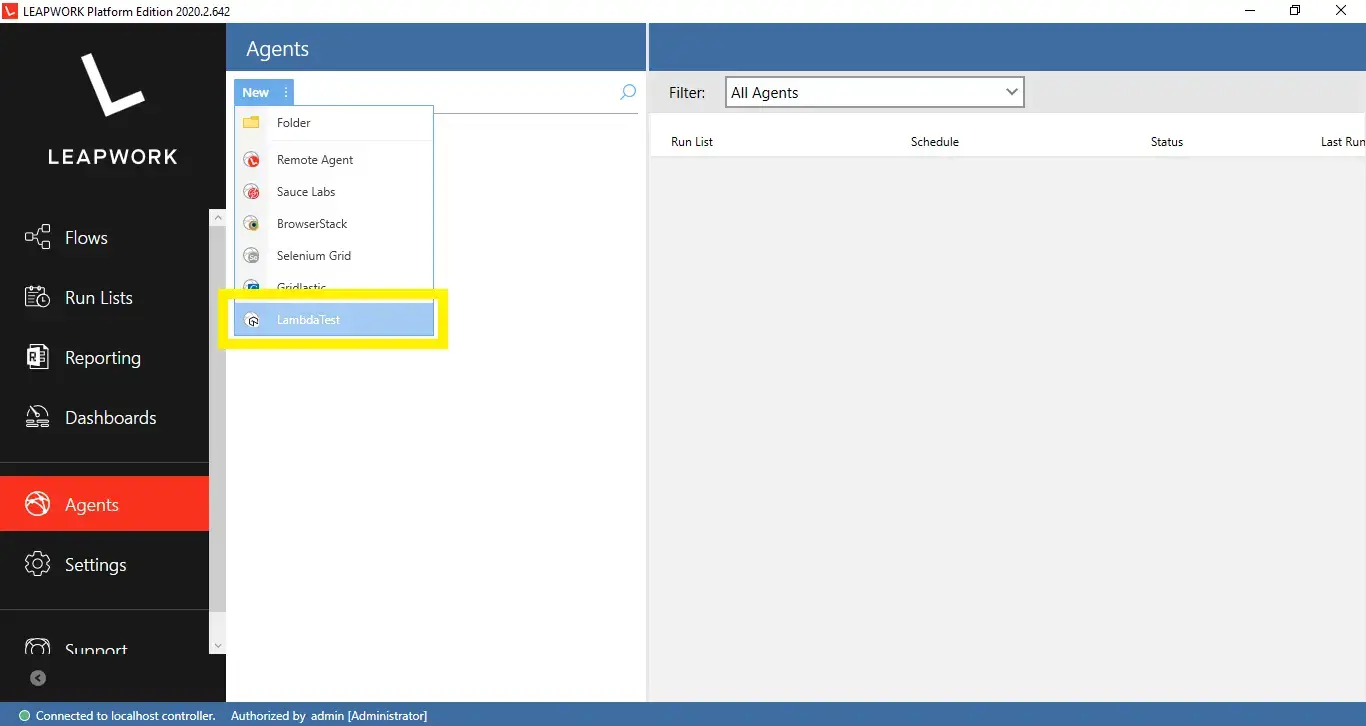Collapse the sidebar with the back arrow
This screenshot has height=726, width=1366.
[x=38, y=678]
